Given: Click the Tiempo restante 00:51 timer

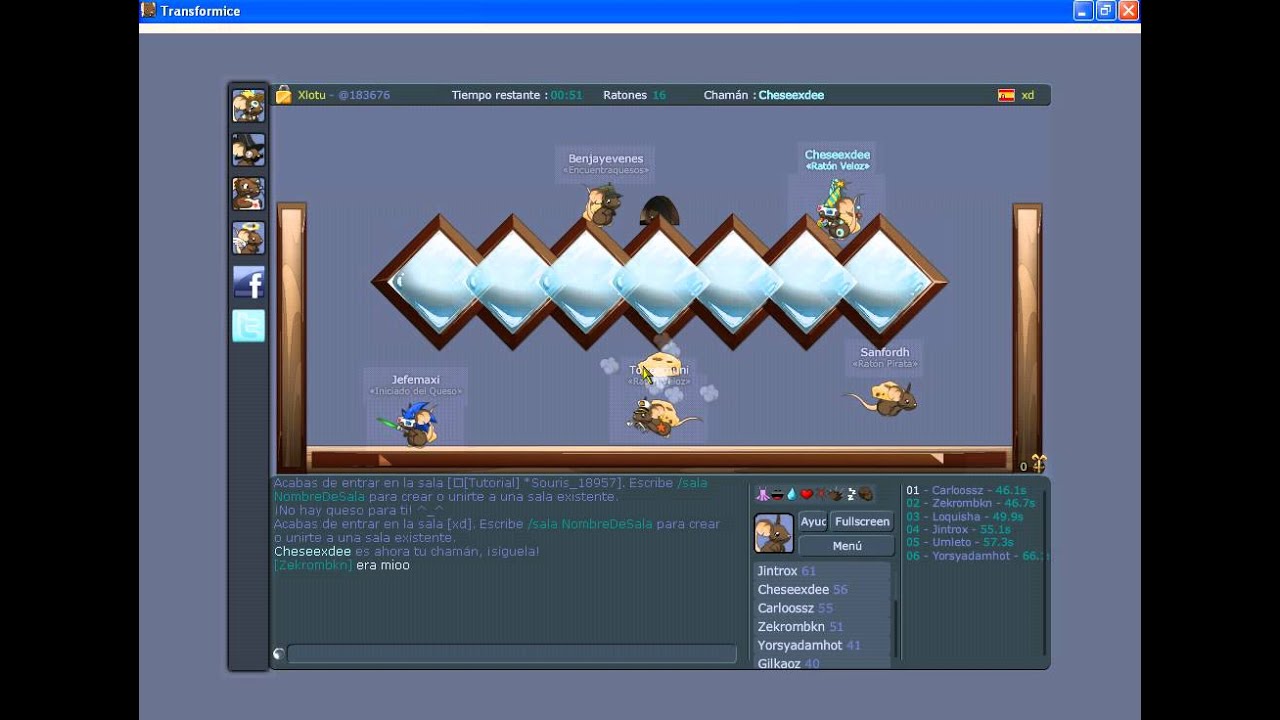Looking at the screenshot, I should (517, 95).
